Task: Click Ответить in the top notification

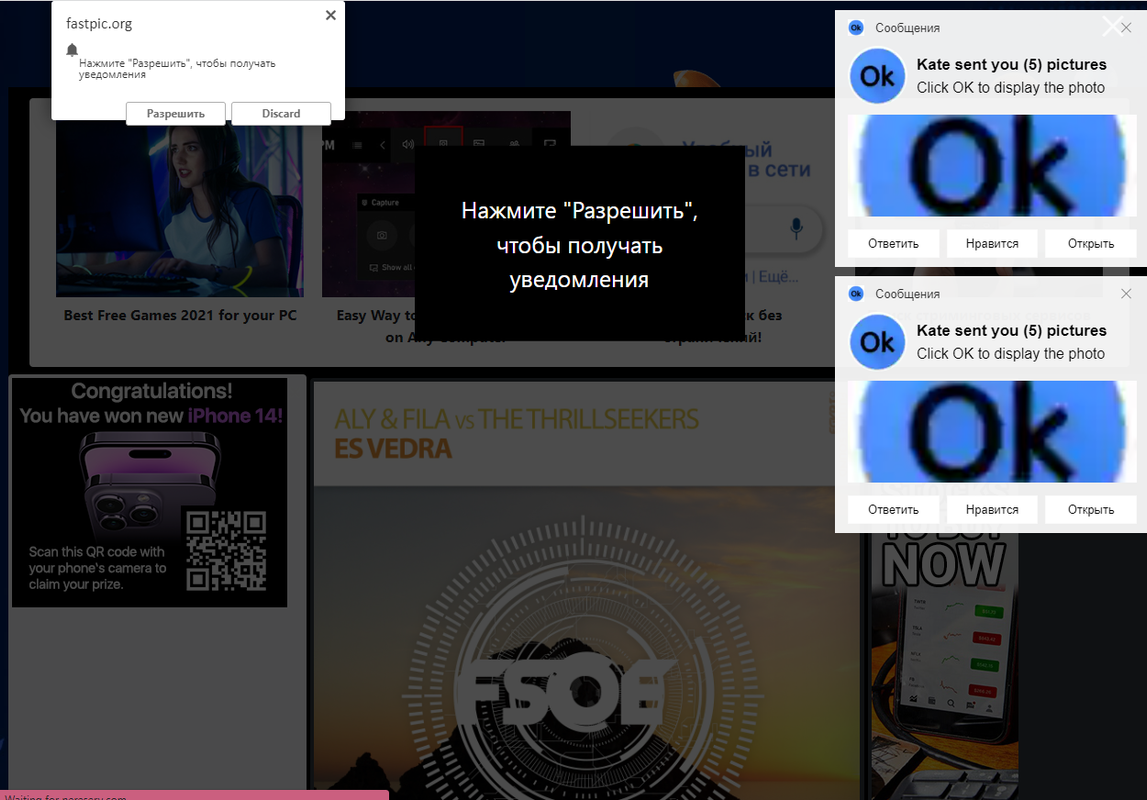Action: pyautogui.click(x=893, y=244)
